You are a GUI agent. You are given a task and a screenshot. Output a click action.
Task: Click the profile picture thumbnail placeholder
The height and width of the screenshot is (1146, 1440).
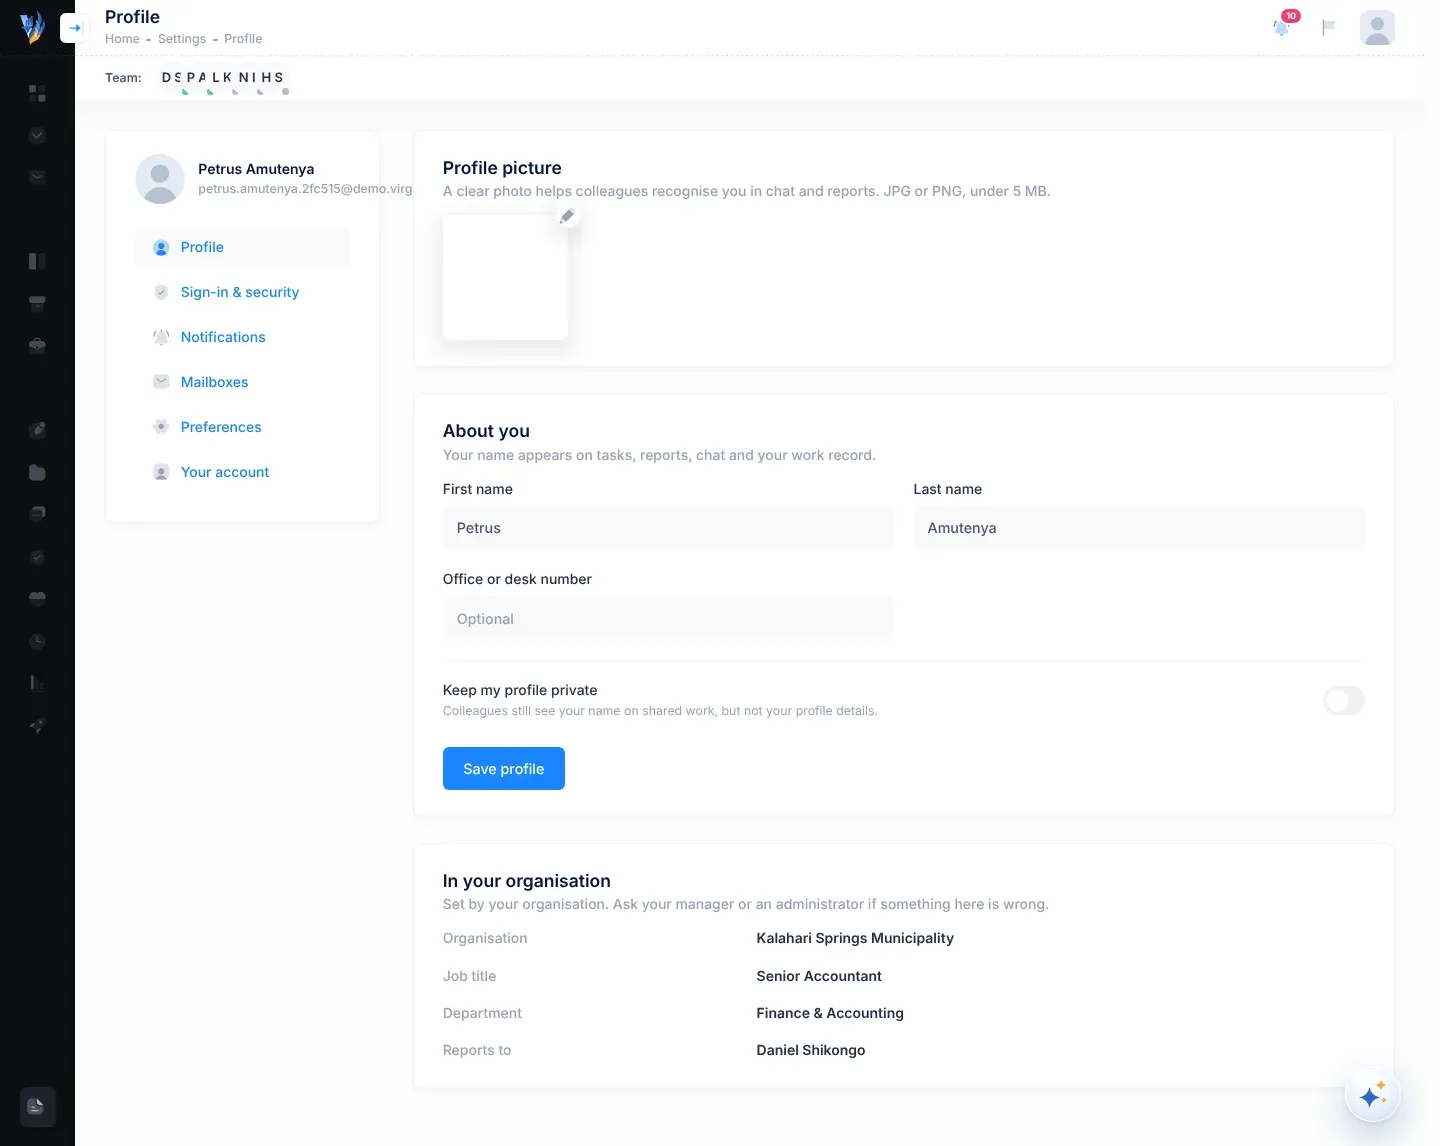pos(505,277)
